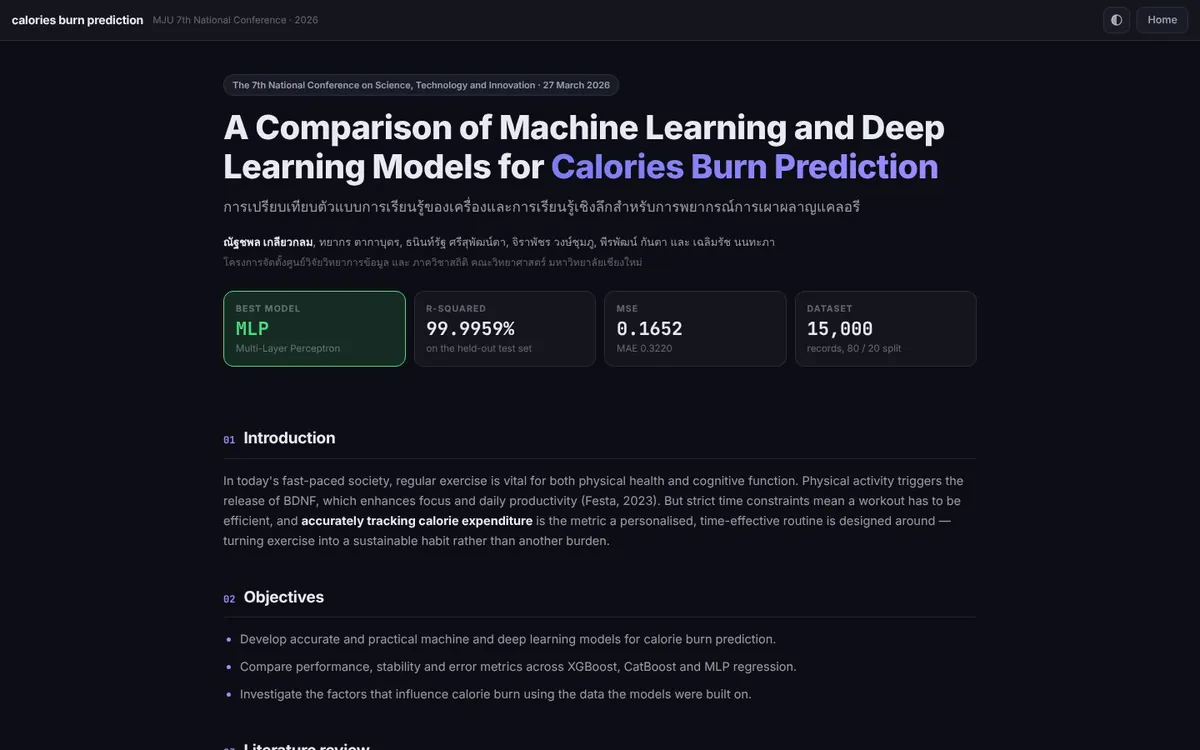This screenshot has height=750, width=1200.
Task: Select the Dataset 15,000 card
Action: (886, 329)
